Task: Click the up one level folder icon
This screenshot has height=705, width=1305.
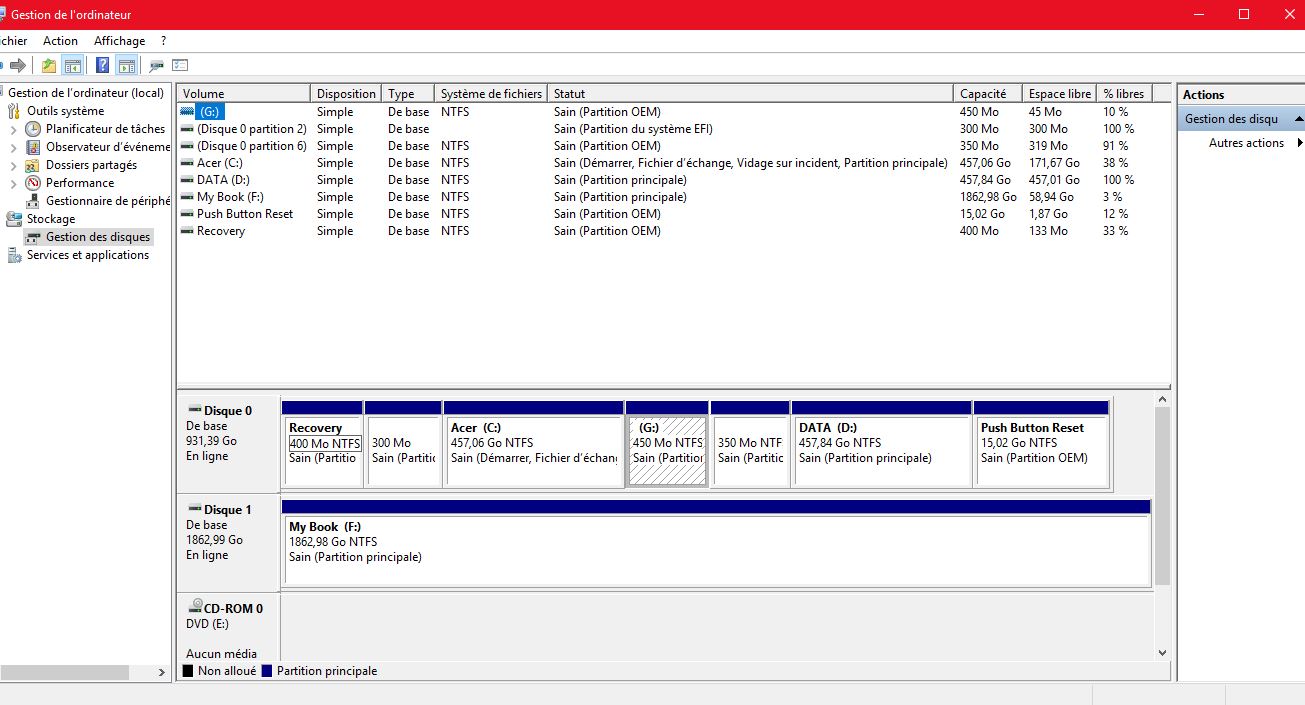Action: [x=49, y=66]
